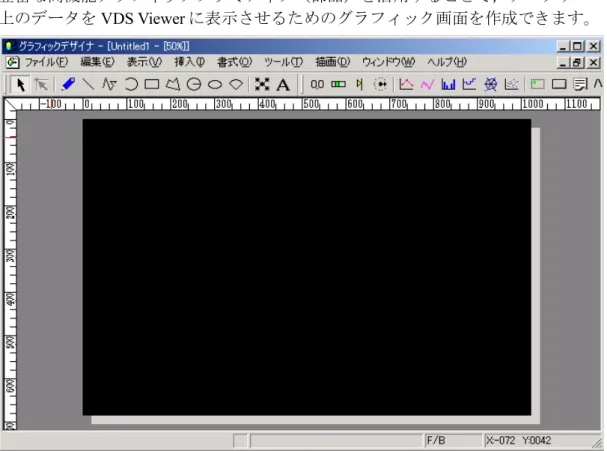Click the yellow arrow step icon
The width and height of the screenshot is (607, 451).
coord(360,84)
